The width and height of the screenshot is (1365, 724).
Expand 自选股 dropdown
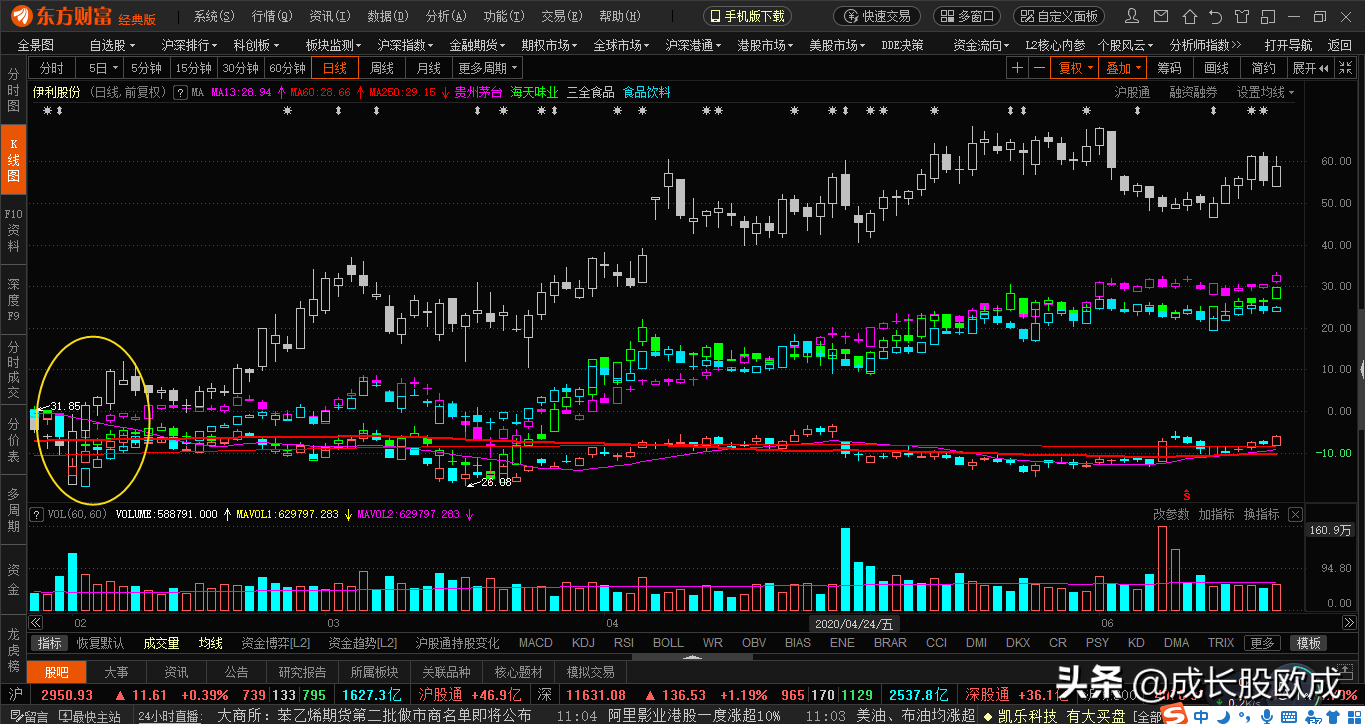[112, 45]
